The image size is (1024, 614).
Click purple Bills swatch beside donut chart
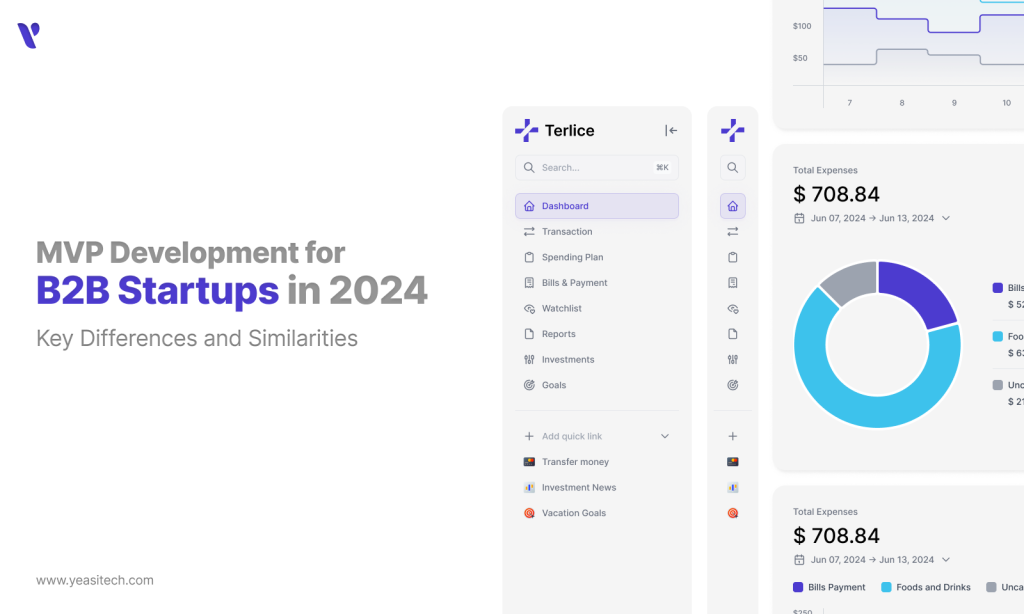pyautogui.click(x=997, y=287)
